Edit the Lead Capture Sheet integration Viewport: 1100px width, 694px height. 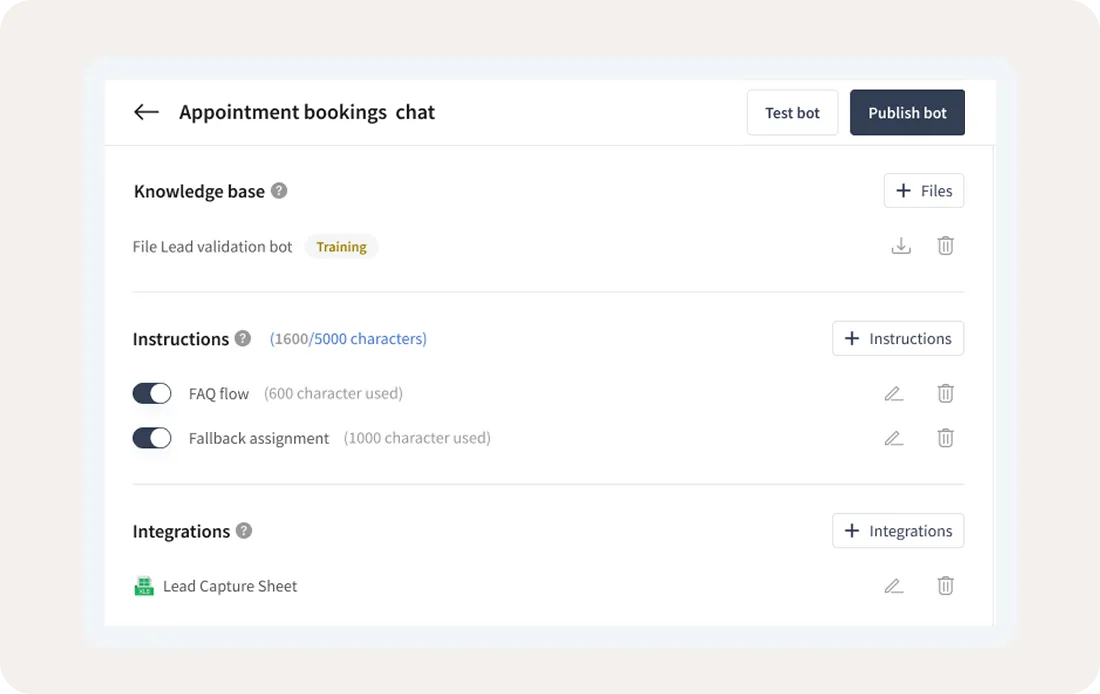coord(893,586)
